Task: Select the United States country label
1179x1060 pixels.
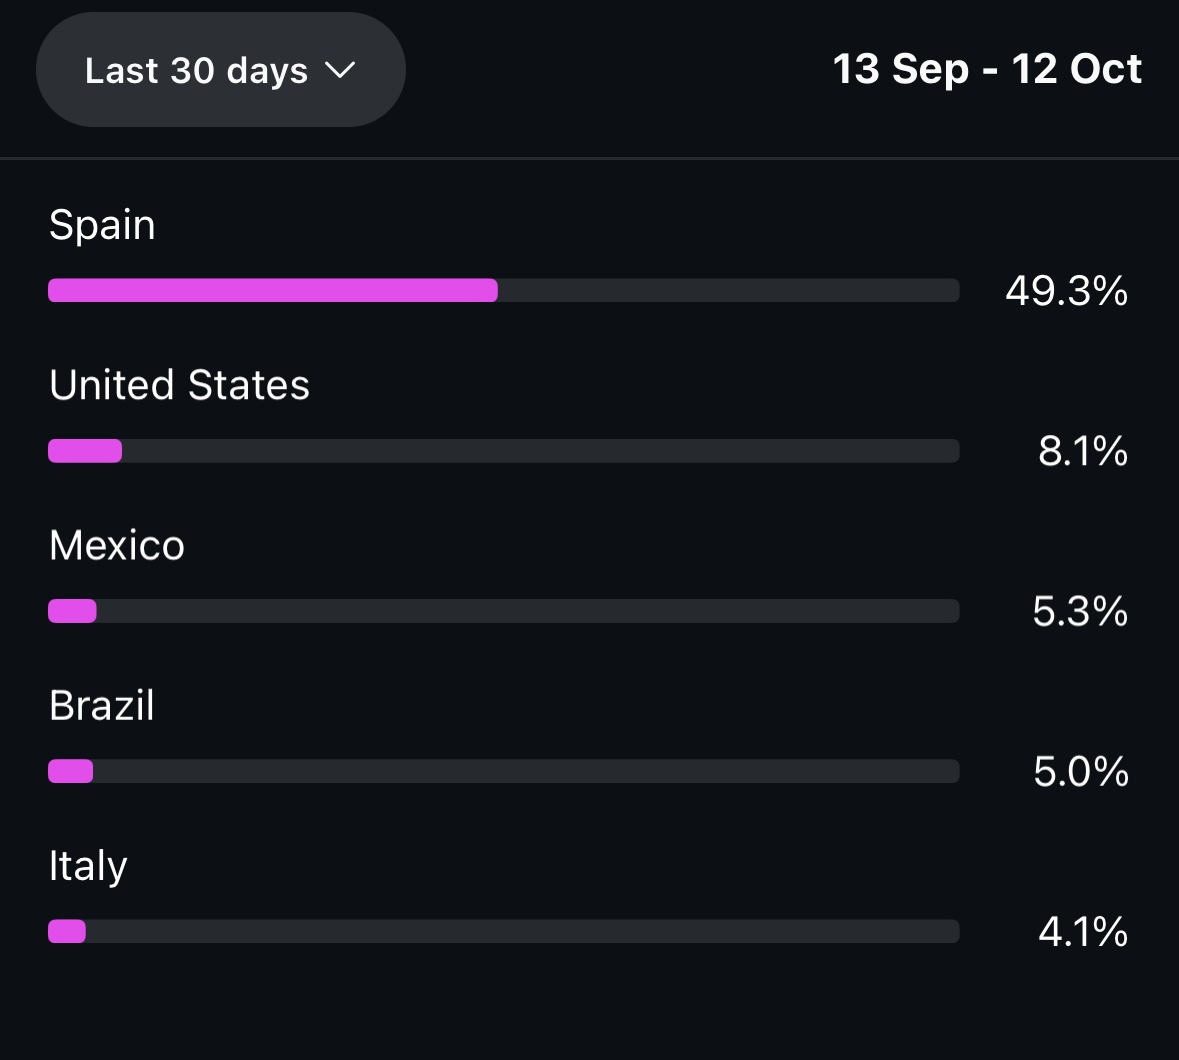Action: click(x=179, y=385)
